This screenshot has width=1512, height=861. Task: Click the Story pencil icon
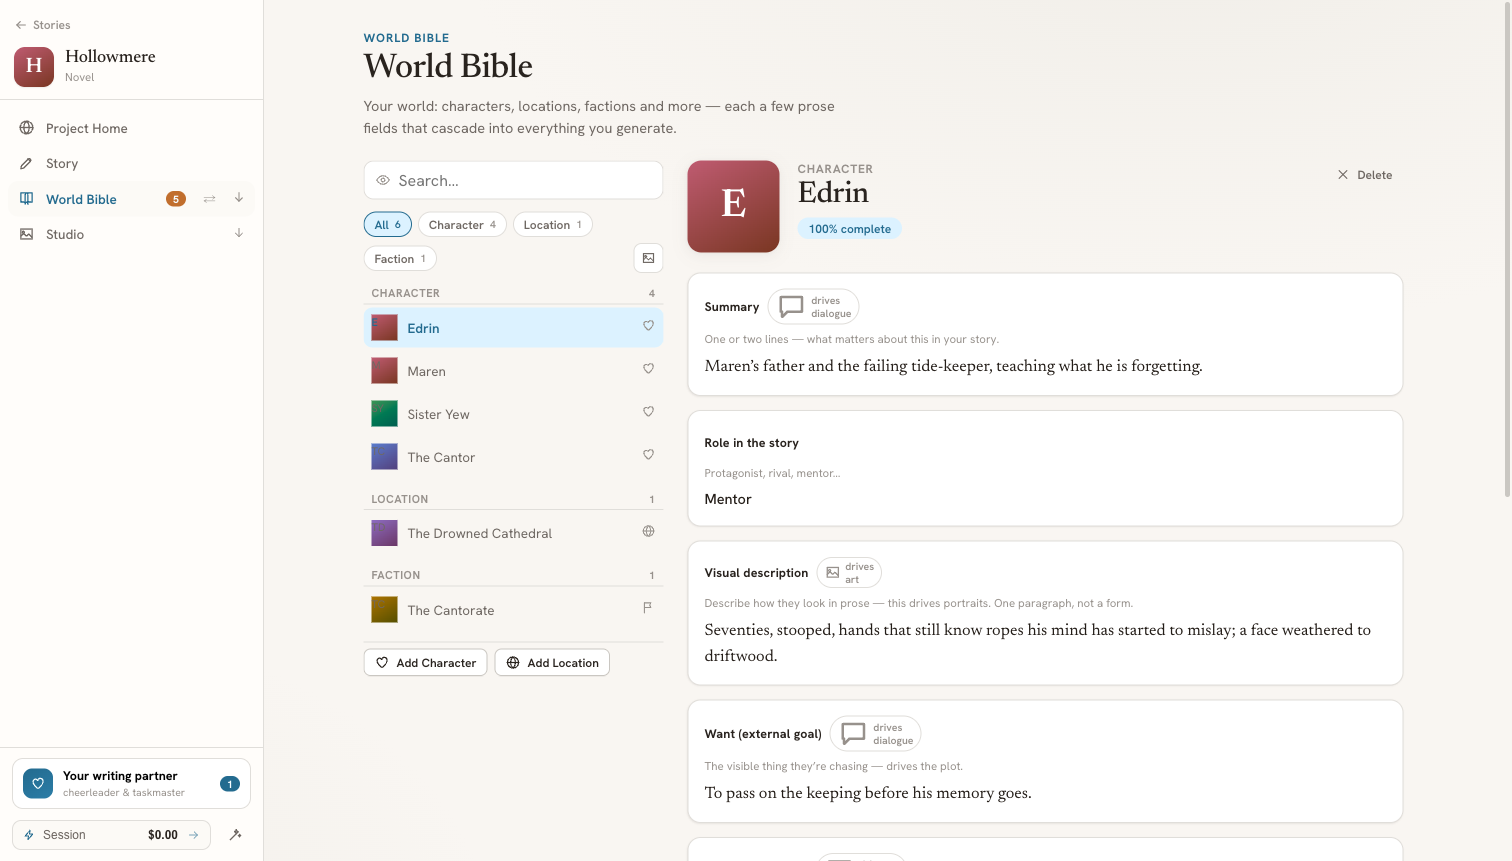[27, 163]
